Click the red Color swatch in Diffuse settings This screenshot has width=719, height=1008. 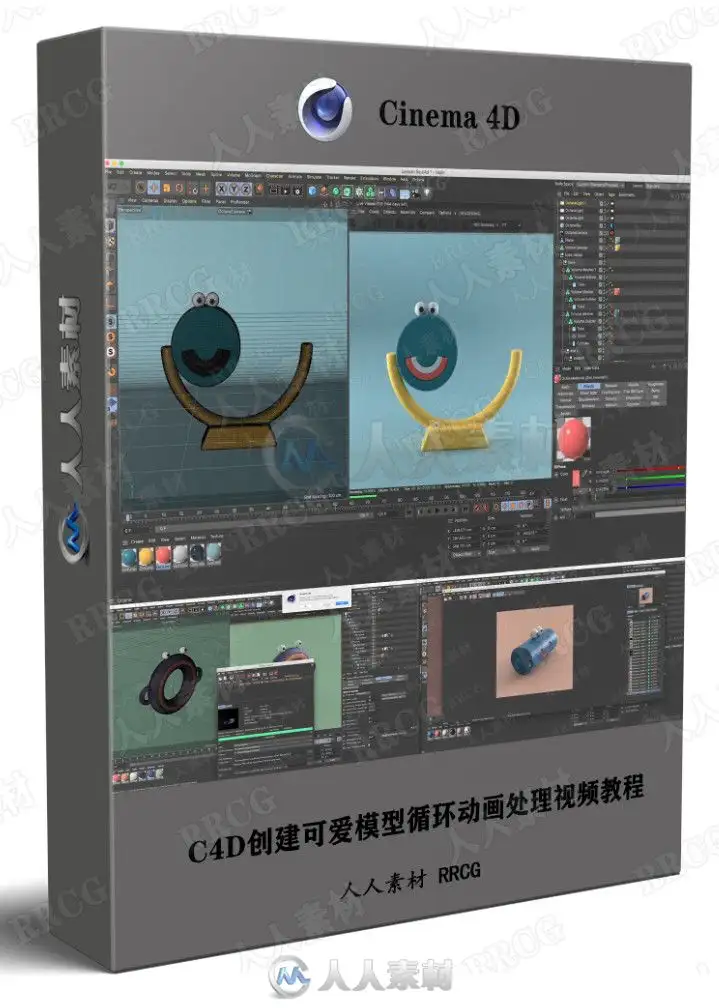(576, 478)
